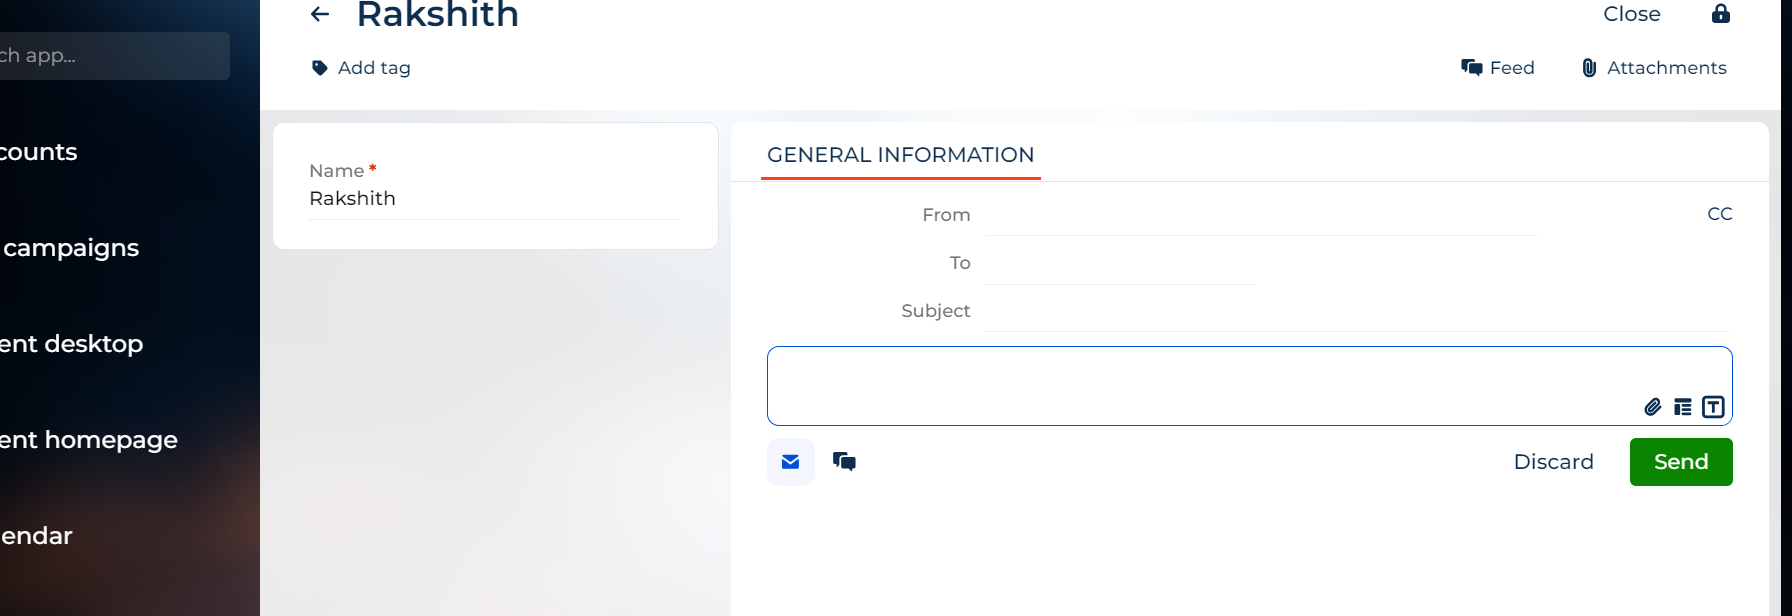Select the email channel icon
The height and width of the screenshot is (616, 1792).
coord(791,462)
